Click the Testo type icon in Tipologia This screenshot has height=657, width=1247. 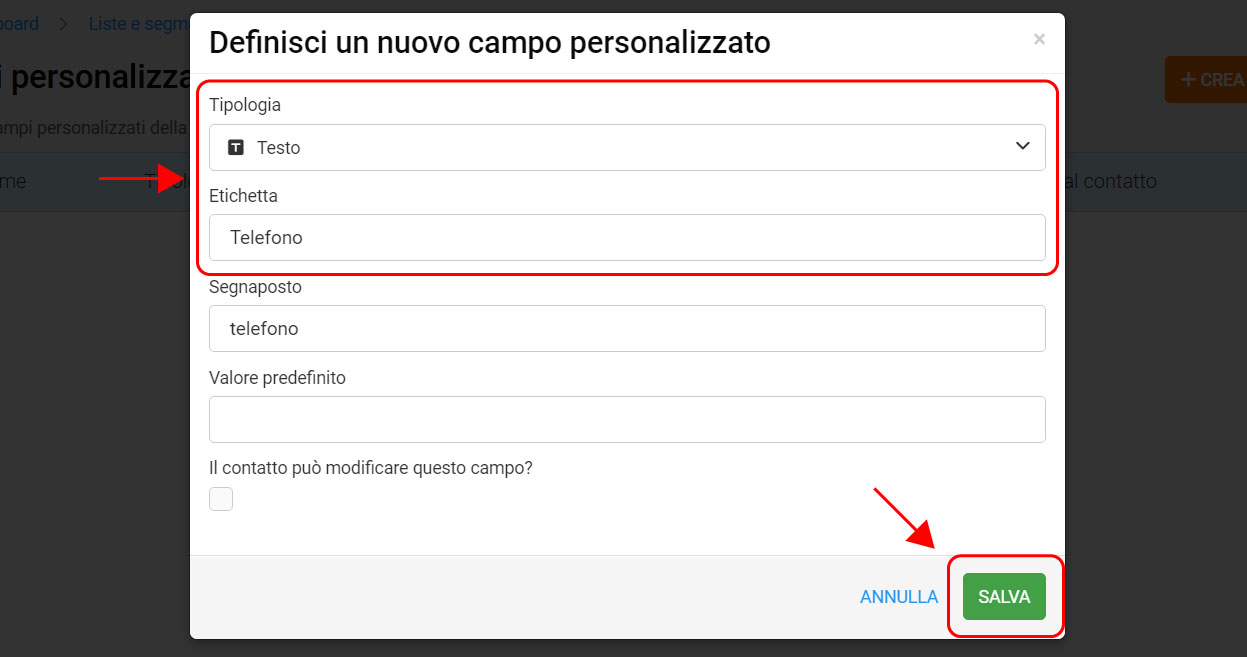point(236,147)
